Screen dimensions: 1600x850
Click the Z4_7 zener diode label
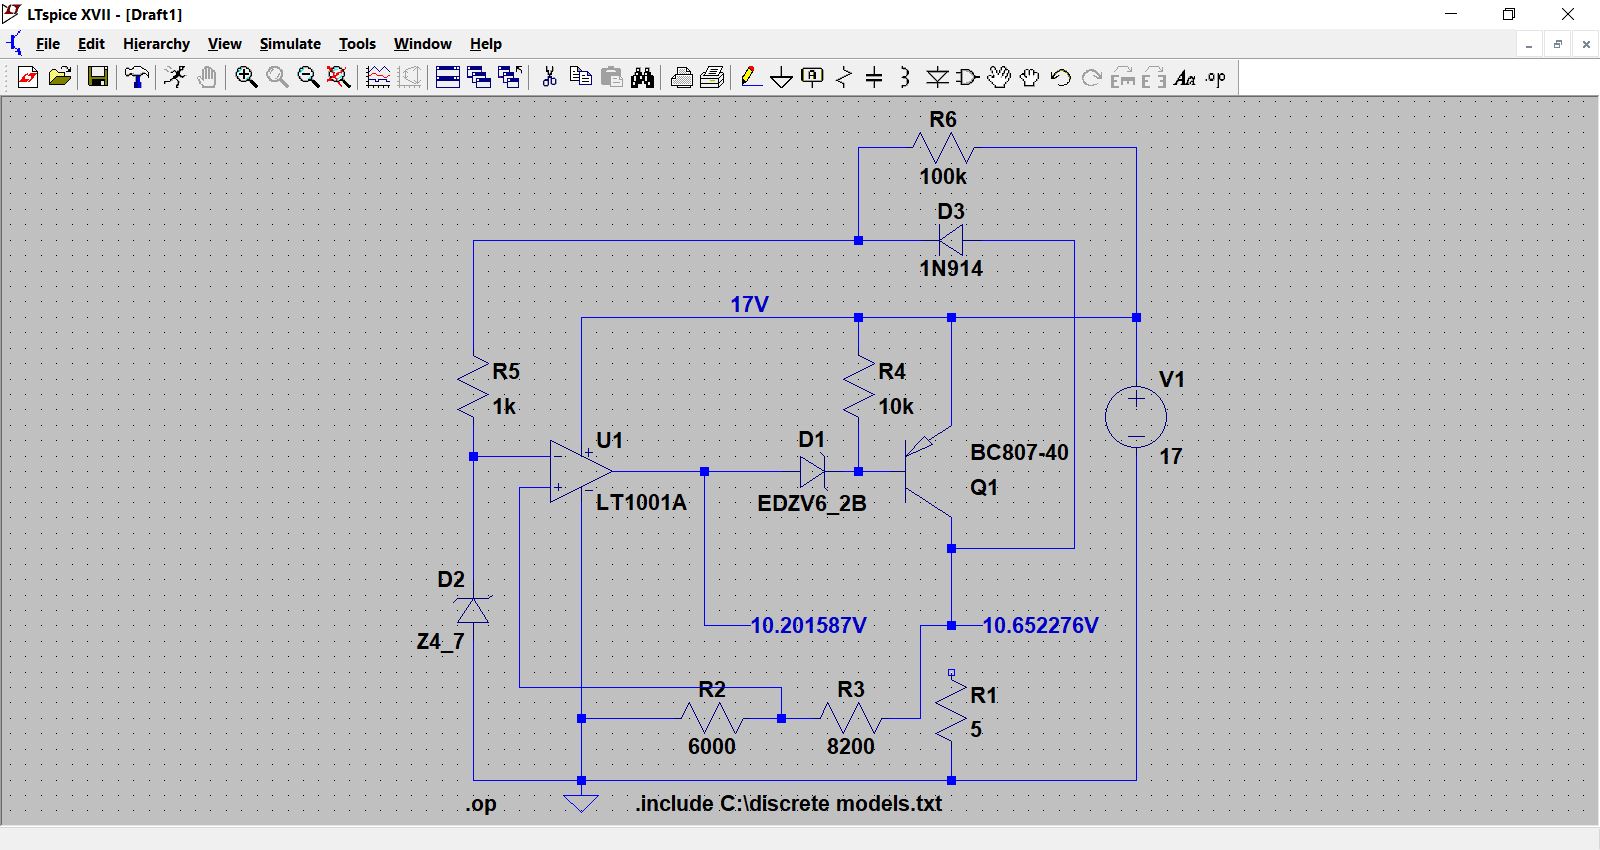pos(441,642)
